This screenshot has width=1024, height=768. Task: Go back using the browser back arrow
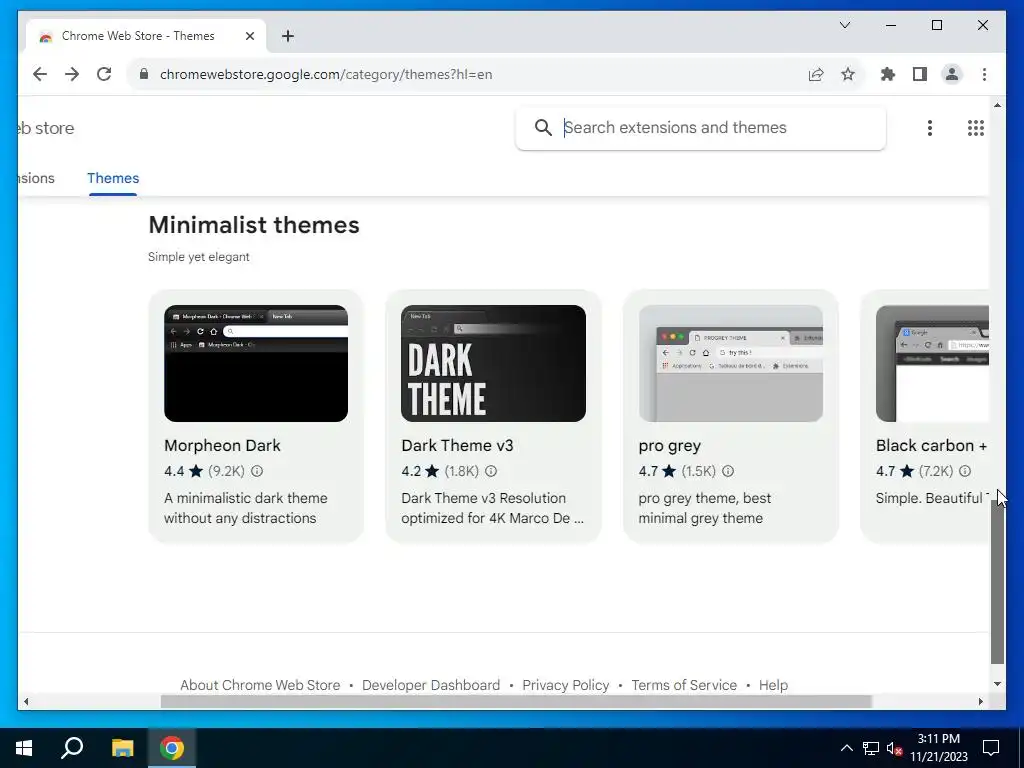(x=40, y=74)
